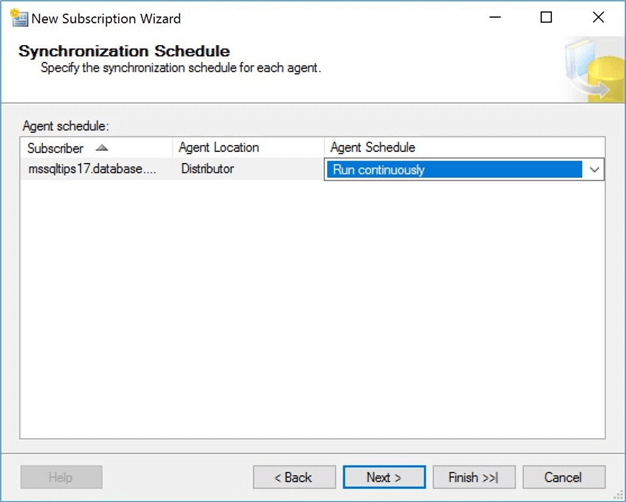
Task: Go Back to the previous page
Action: (294, 477)
